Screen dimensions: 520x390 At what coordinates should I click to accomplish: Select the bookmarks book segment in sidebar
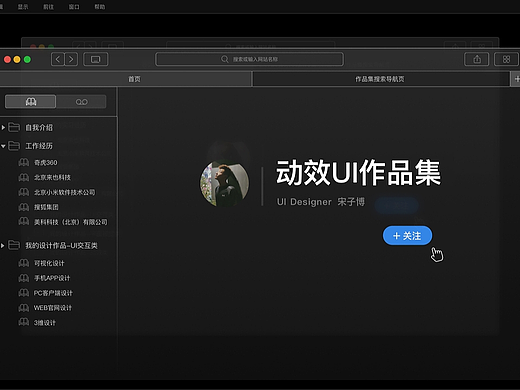tap(31, 102)
